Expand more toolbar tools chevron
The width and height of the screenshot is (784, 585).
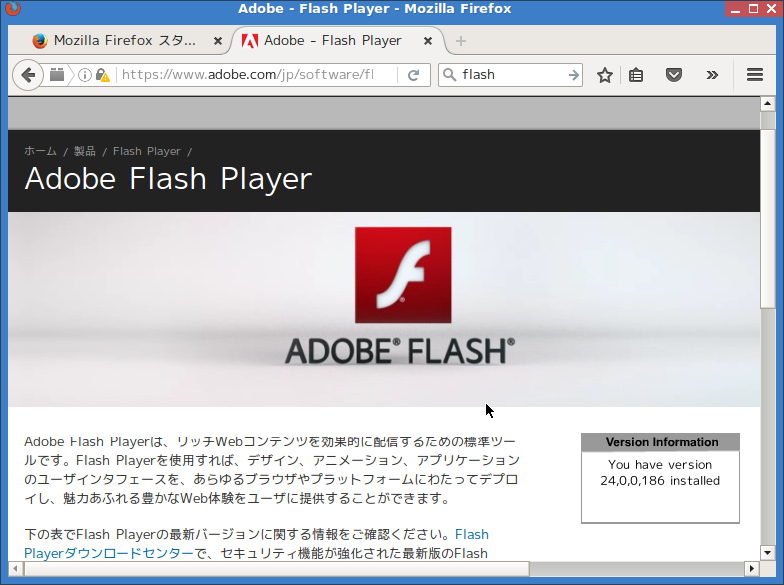click(712, 75)
